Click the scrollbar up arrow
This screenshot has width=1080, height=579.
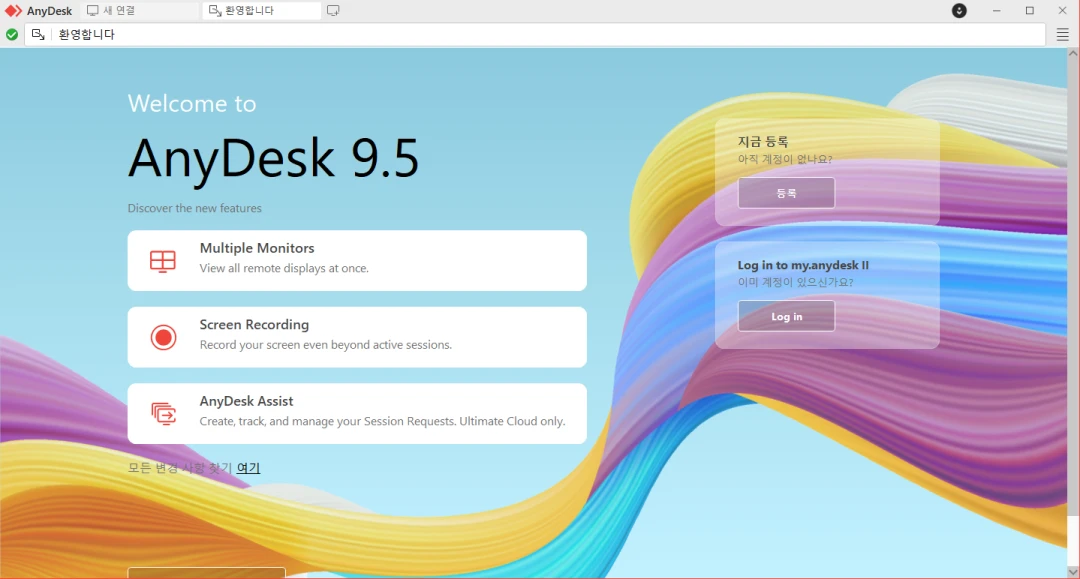[1073, 54]
